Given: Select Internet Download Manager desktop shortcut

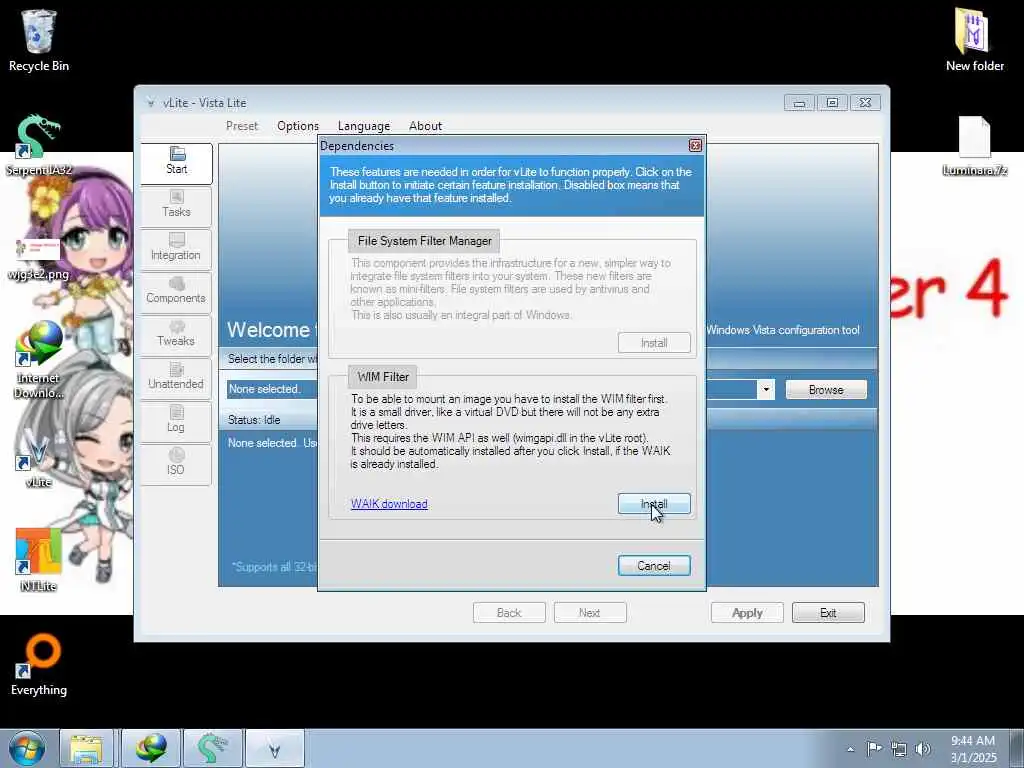Looking at the screenshot, I should click(x=39, y=359).
